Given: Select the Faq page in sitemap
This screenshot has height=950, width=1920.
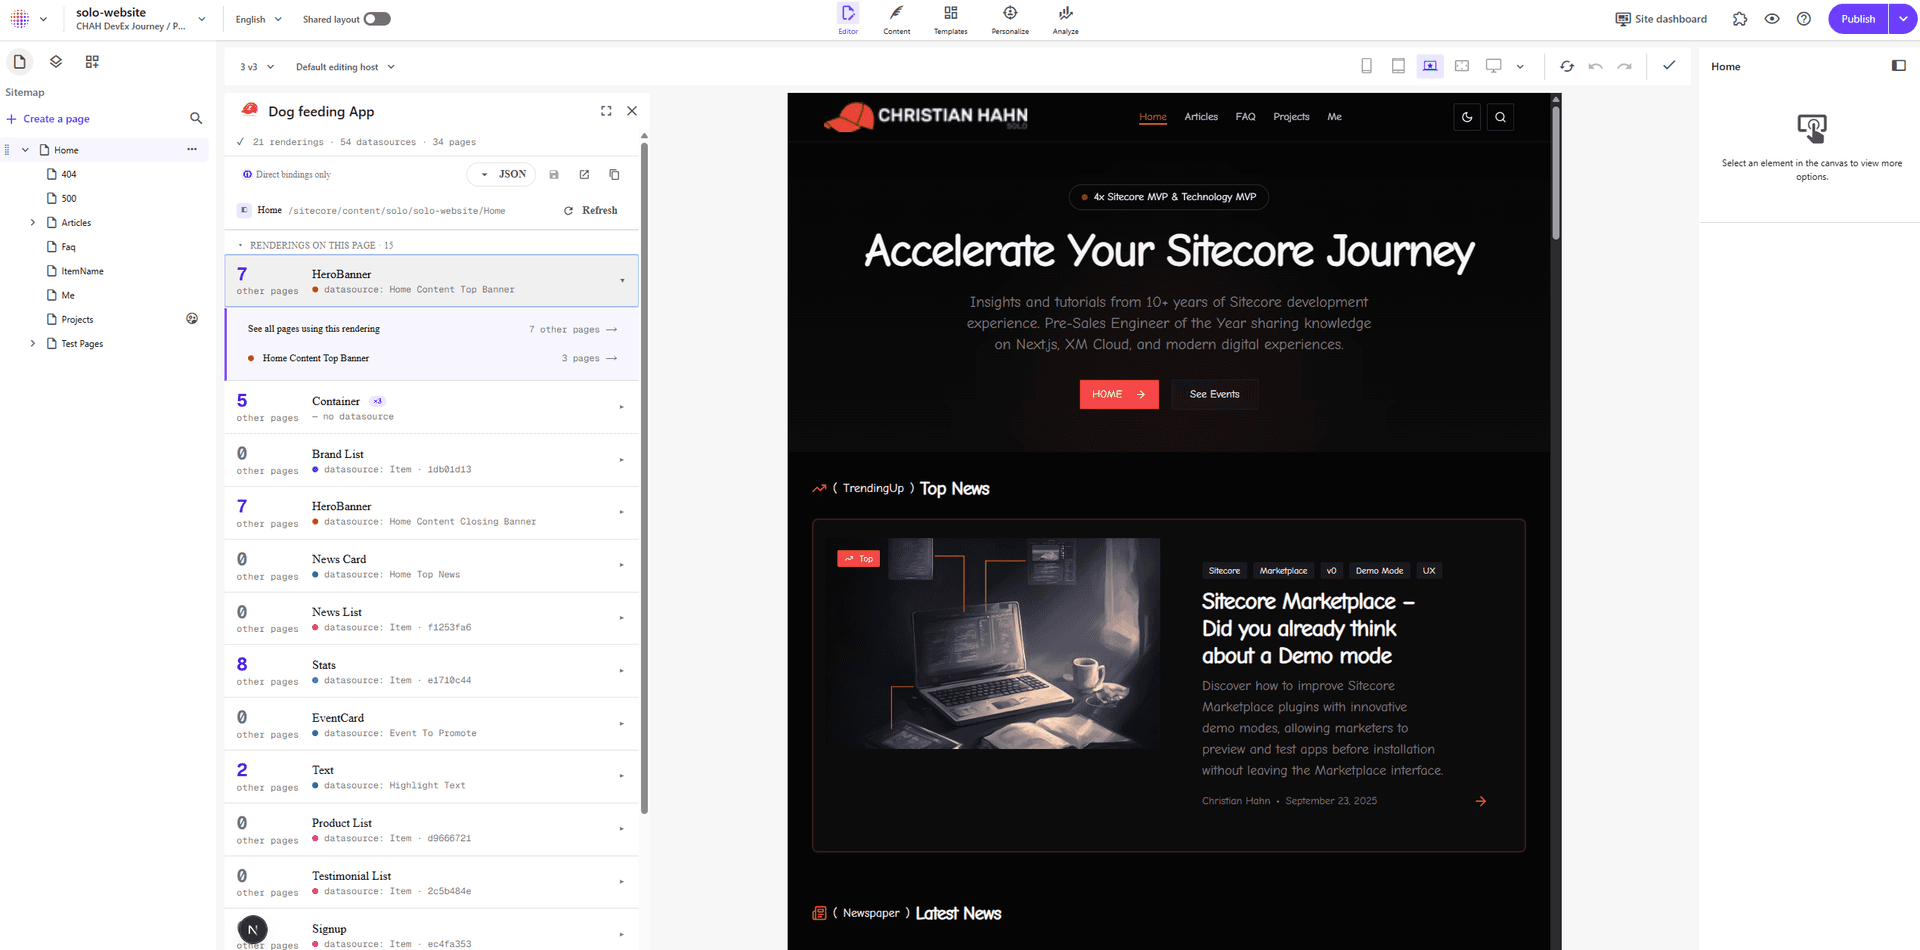Looking at the screenshot, I should click(68, 247).
